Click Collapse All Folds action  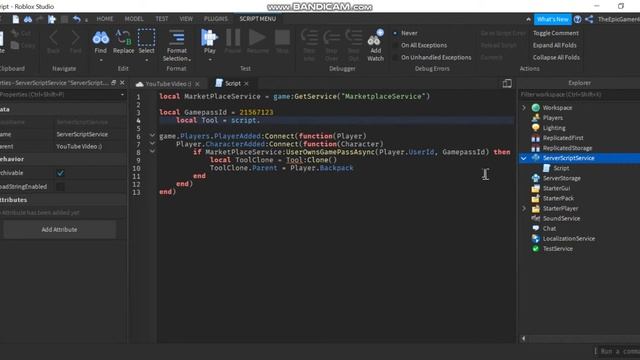coord(556,58)
